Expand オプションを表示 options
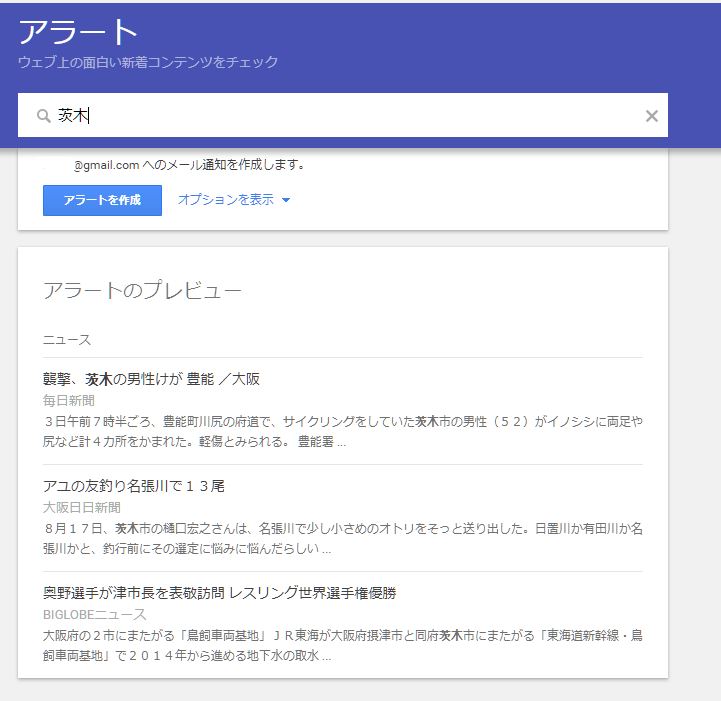The width and height of the screenshot is (721, 701). 225,200
